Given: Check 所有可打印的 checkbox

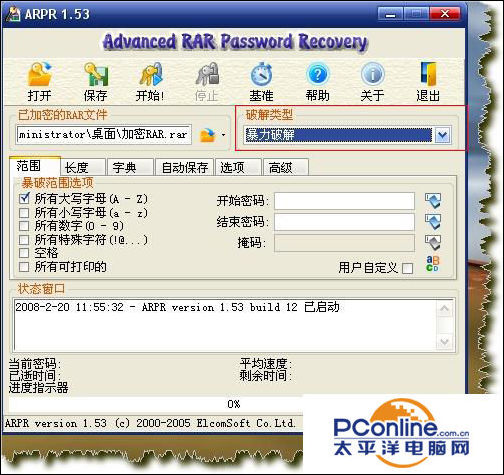Looking at the screenshot, I should click(24, 267).
